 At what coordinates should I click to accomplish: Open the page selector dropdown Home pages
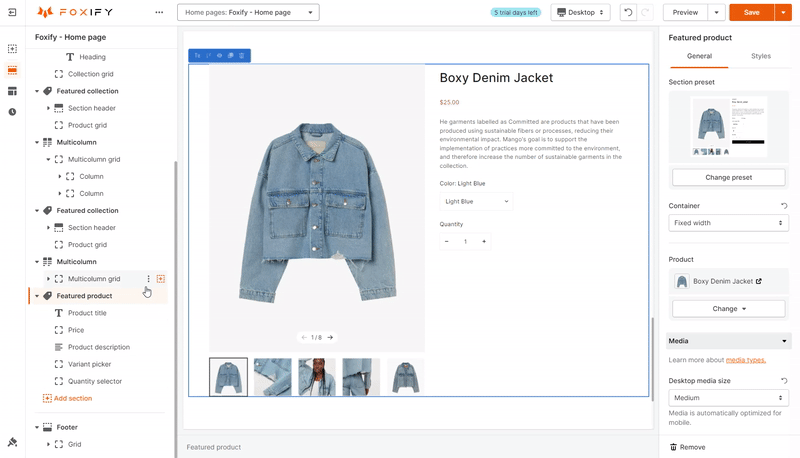pos(248,12)
